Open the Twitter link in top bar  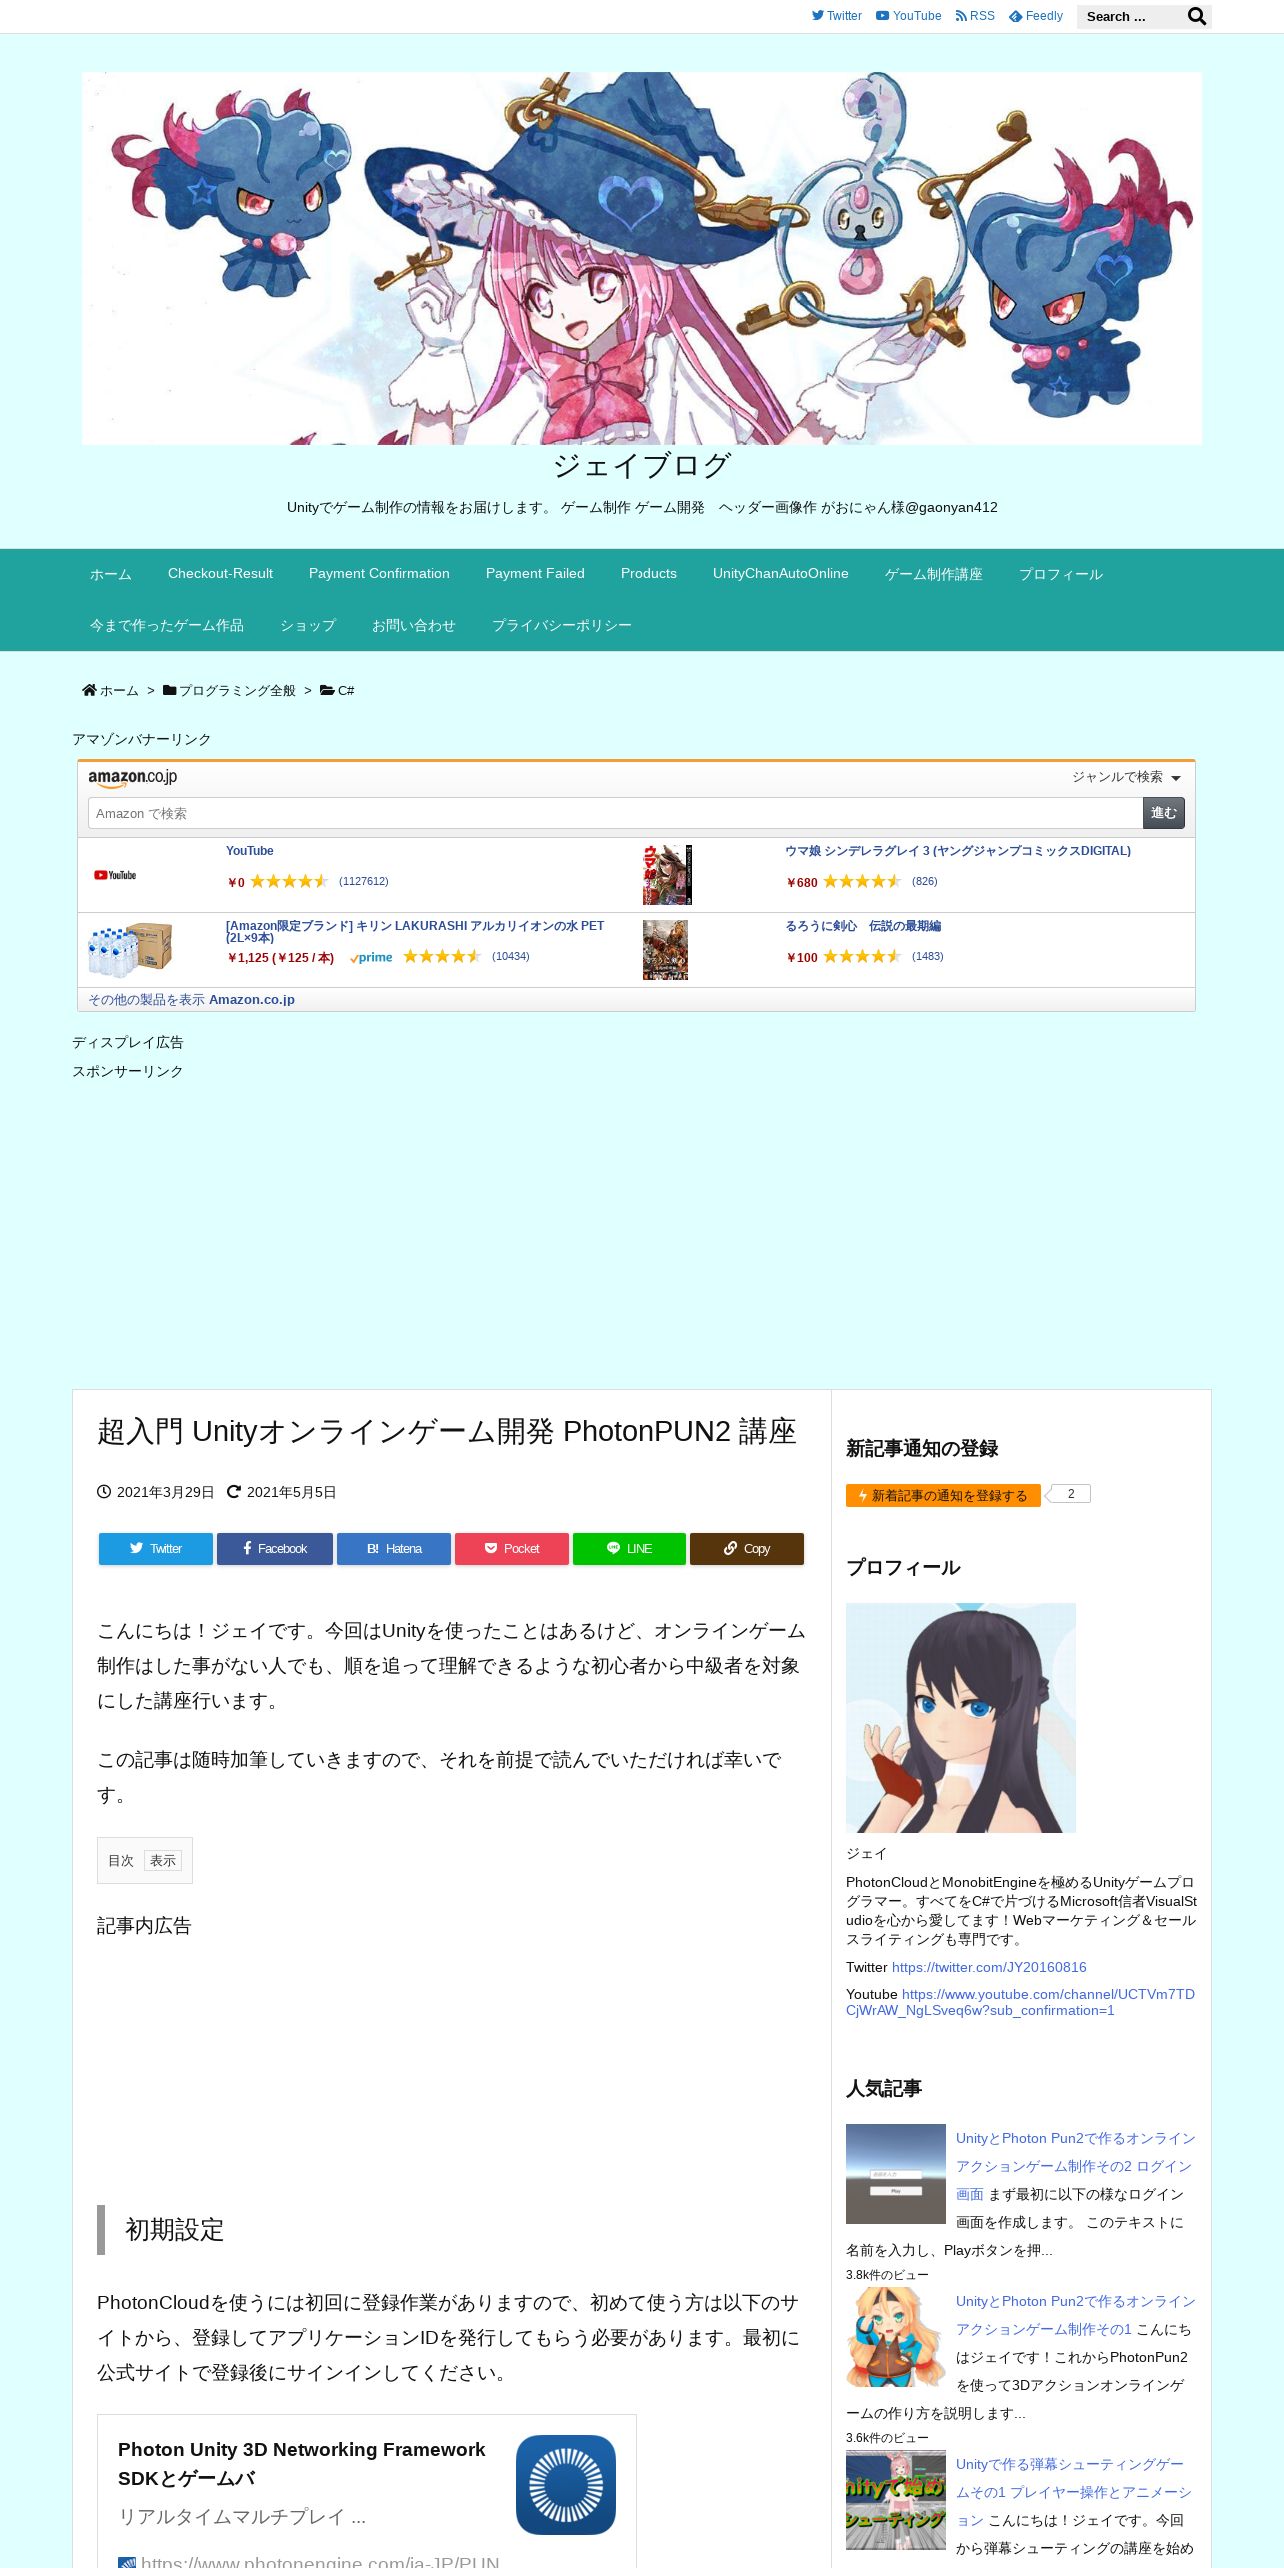[x=837, y=16]
